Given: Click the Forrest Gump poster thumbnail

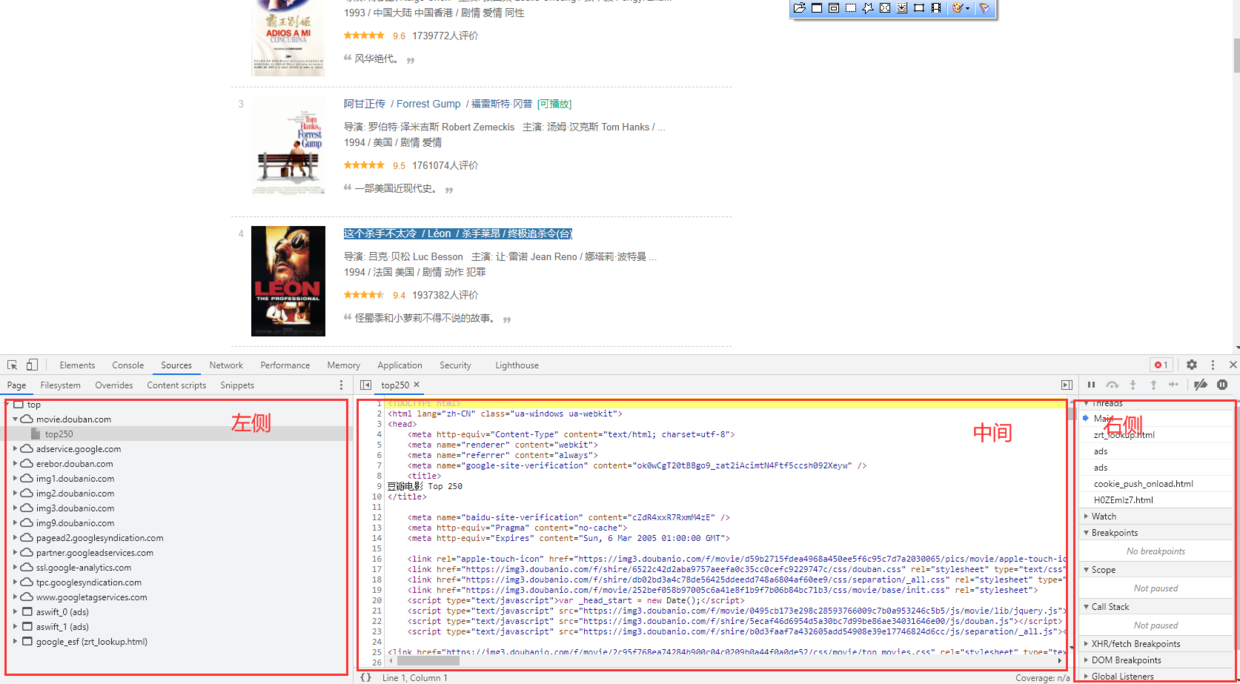Looking at the screenshot, I should click(x=288, y=146).
